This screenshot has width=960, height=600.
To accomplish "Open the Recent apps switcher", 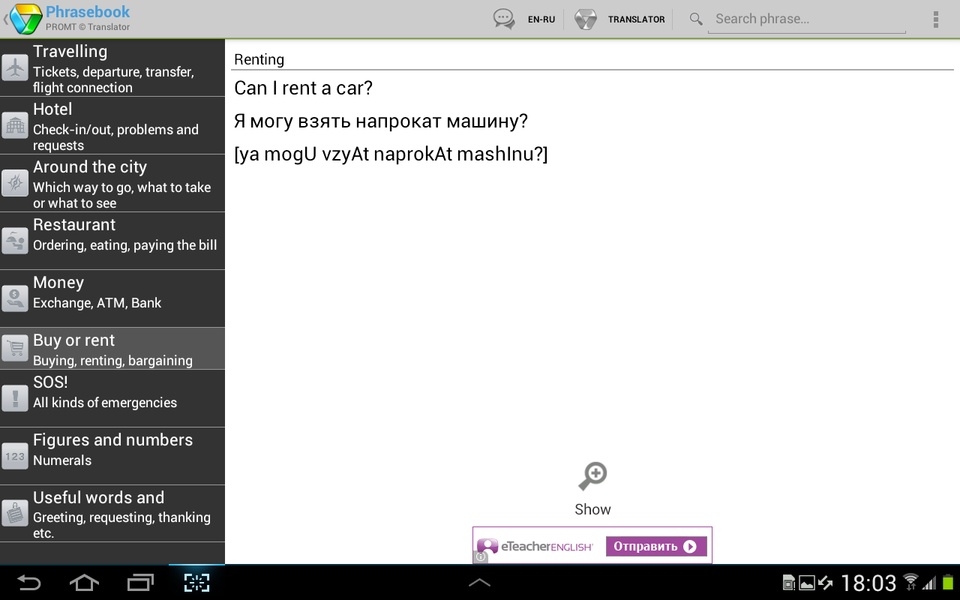I will click(x=140, y=582).
